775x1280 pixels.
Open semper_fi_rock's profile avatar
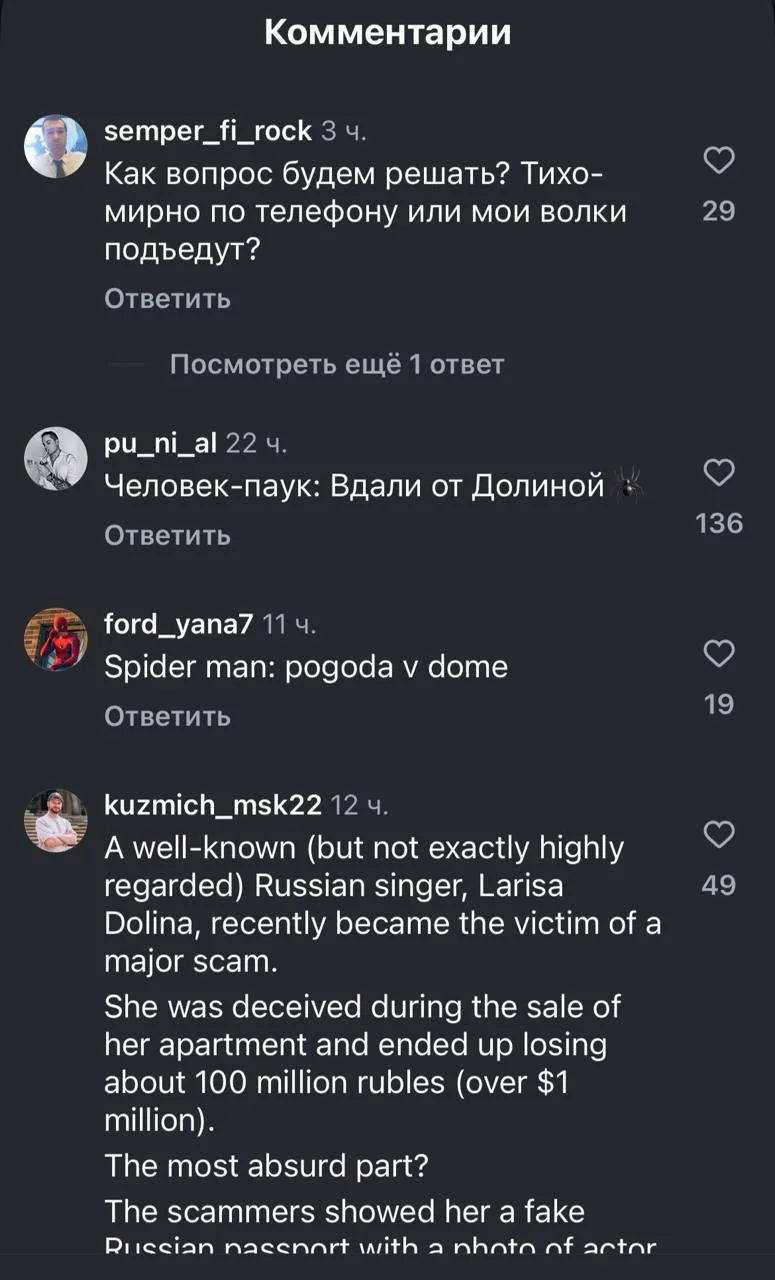(56, 146)
